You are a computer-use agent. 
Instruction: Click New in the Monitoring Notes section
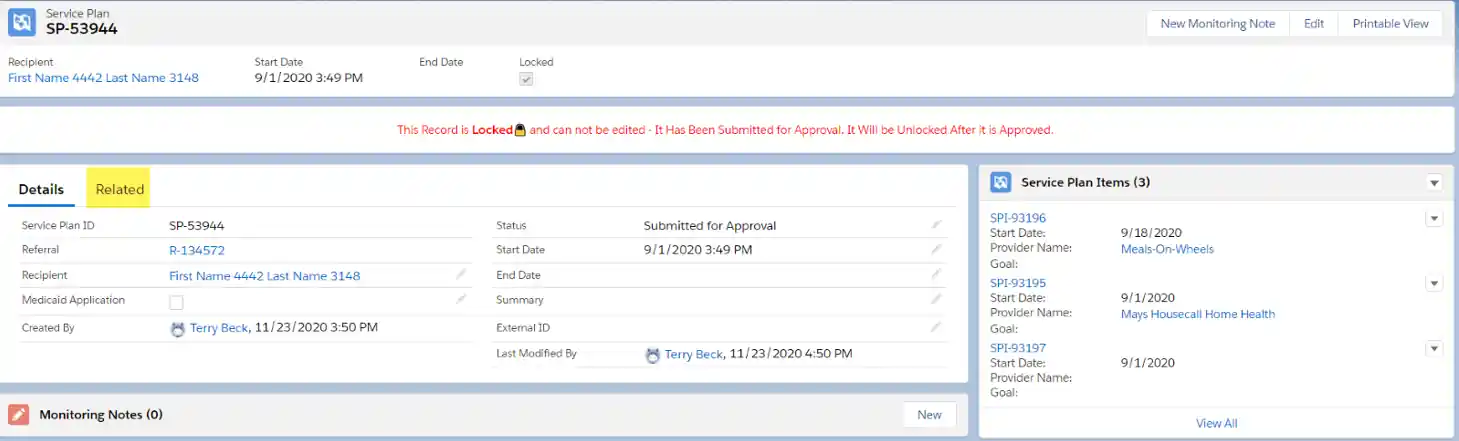(929, 415)
